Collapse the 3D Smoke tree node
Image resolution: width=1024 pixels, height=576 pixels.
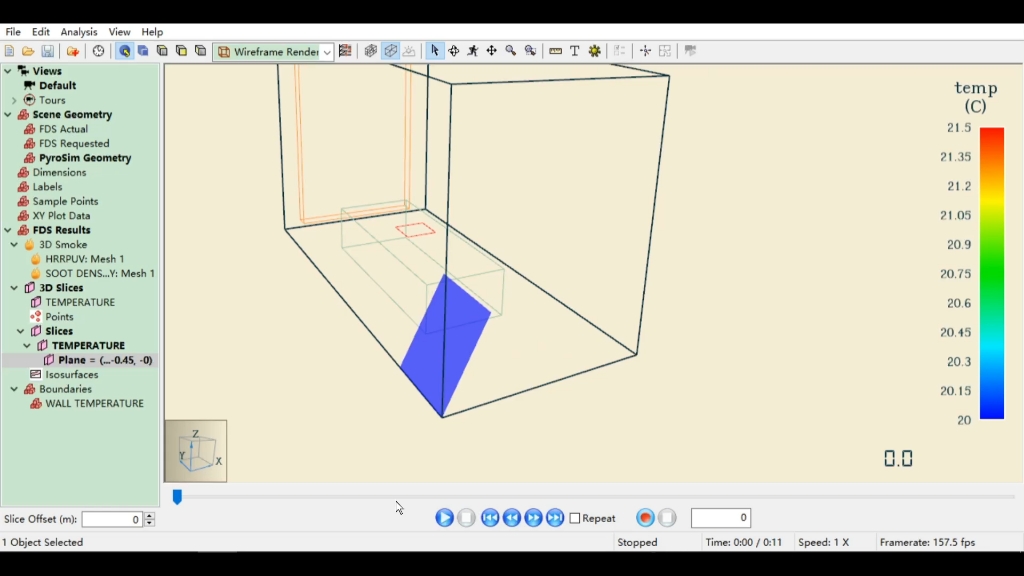[14, 244]
